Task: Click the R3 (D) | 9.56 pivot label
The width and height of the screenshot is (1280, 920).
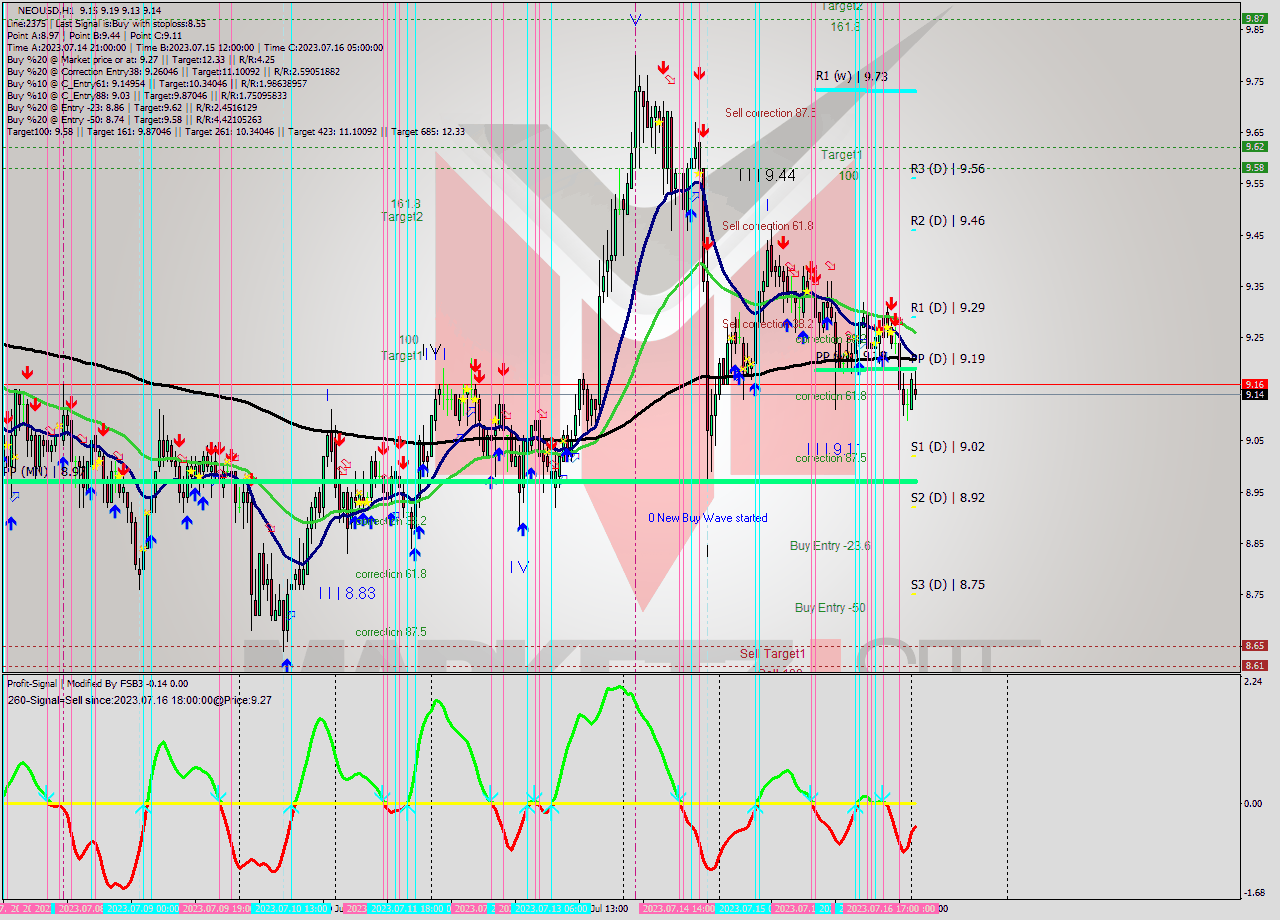Action: point(948,169)
